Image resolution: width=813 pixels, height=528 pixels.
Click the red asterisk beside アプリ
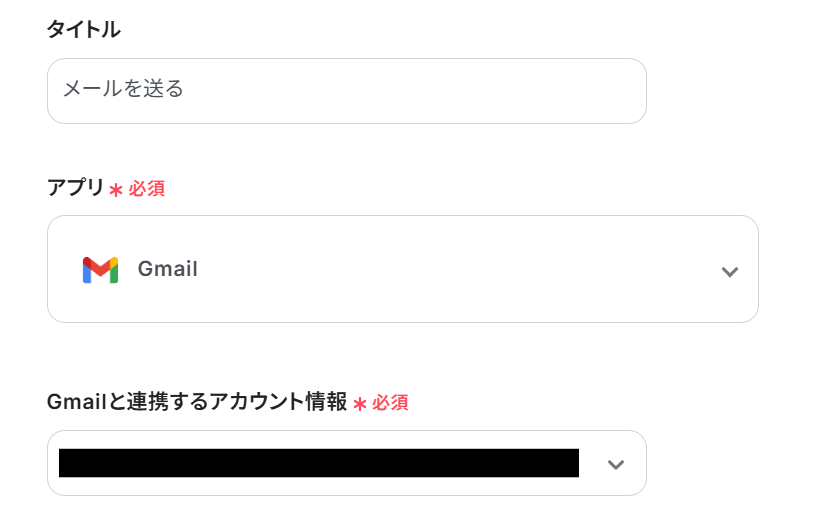[x=116, y=189]
